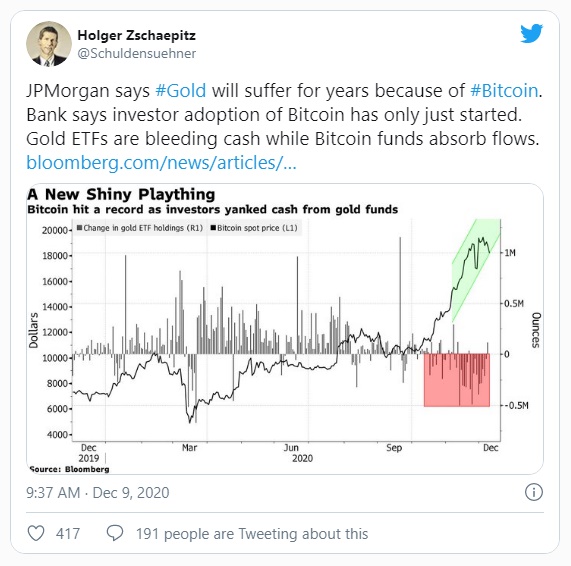Image resolution: width=571 pixels, height=566 pixels.
Task: Click the Source: Bloomberg caption
Action: (x=69, y=469)
